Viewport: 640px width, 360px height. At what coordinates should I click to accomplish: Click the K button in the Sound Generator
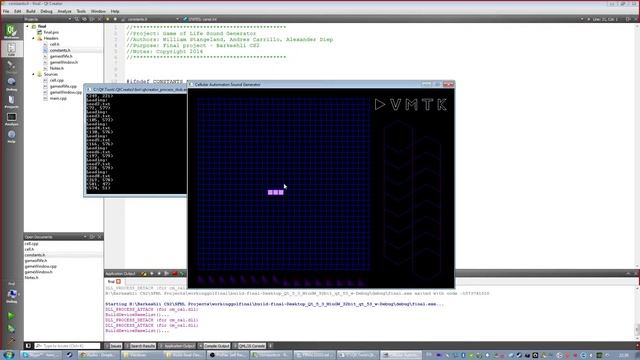tap(442, 104)
